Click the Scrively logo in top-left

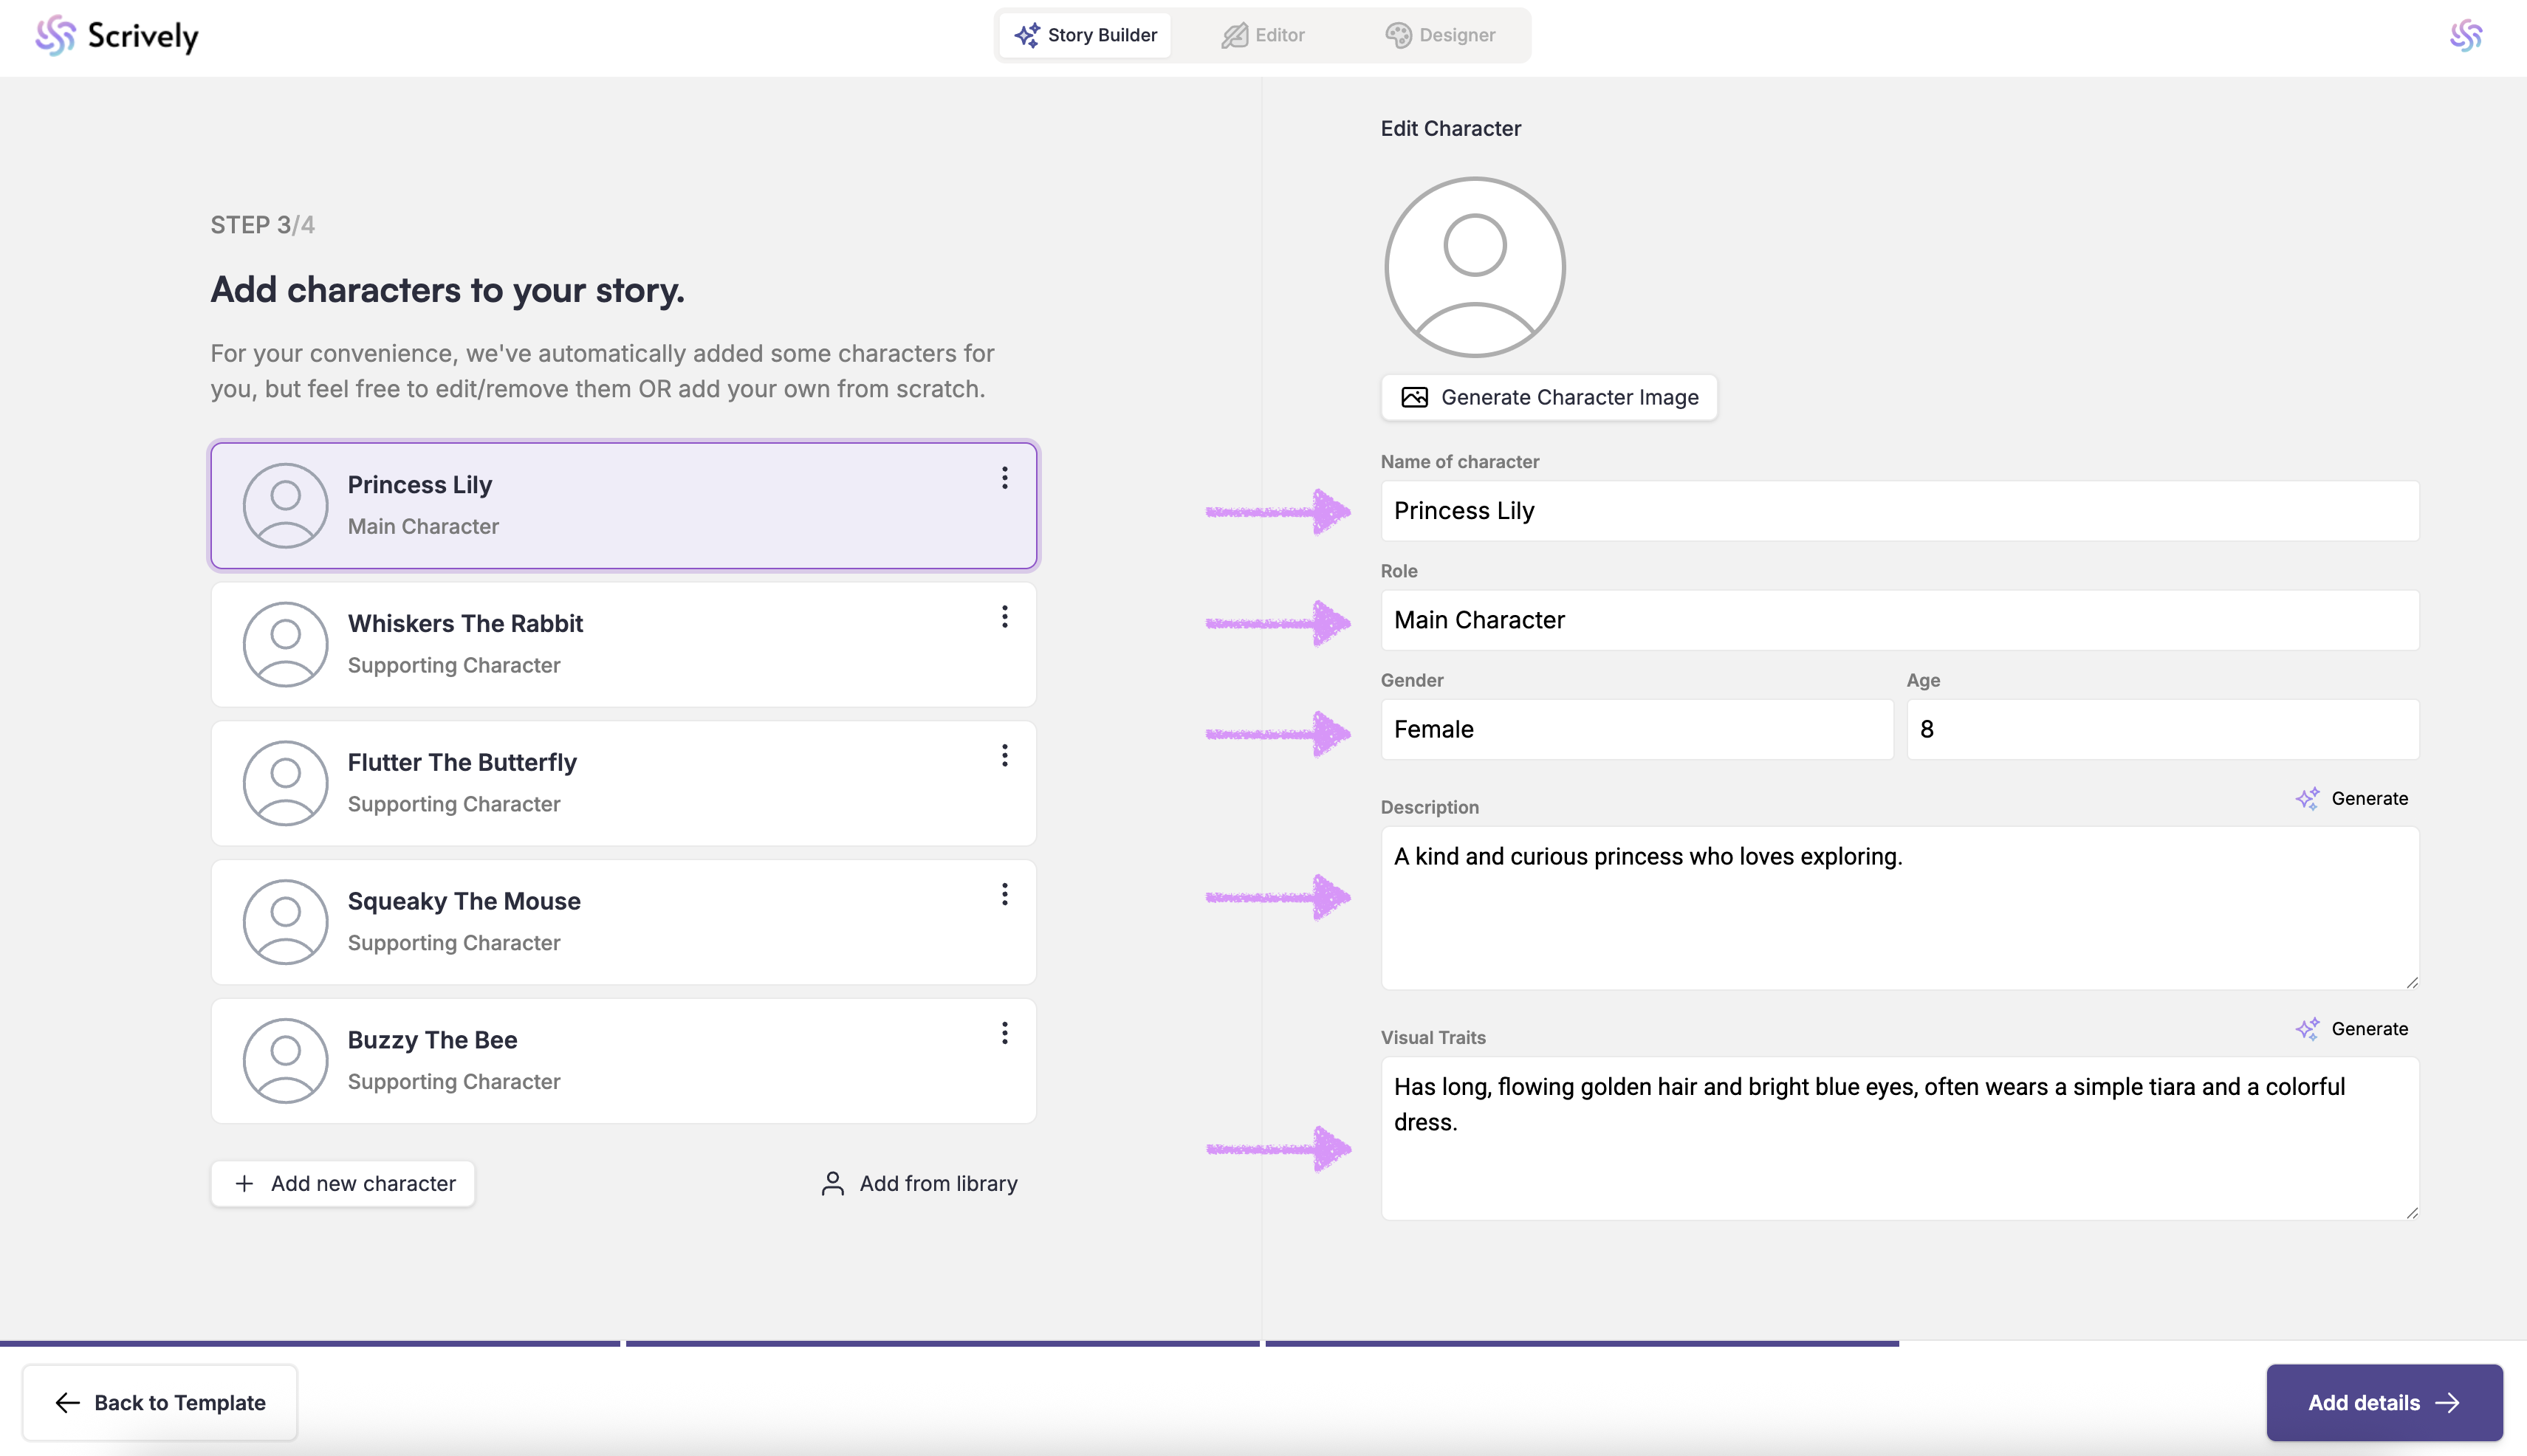tap(117, 36)
